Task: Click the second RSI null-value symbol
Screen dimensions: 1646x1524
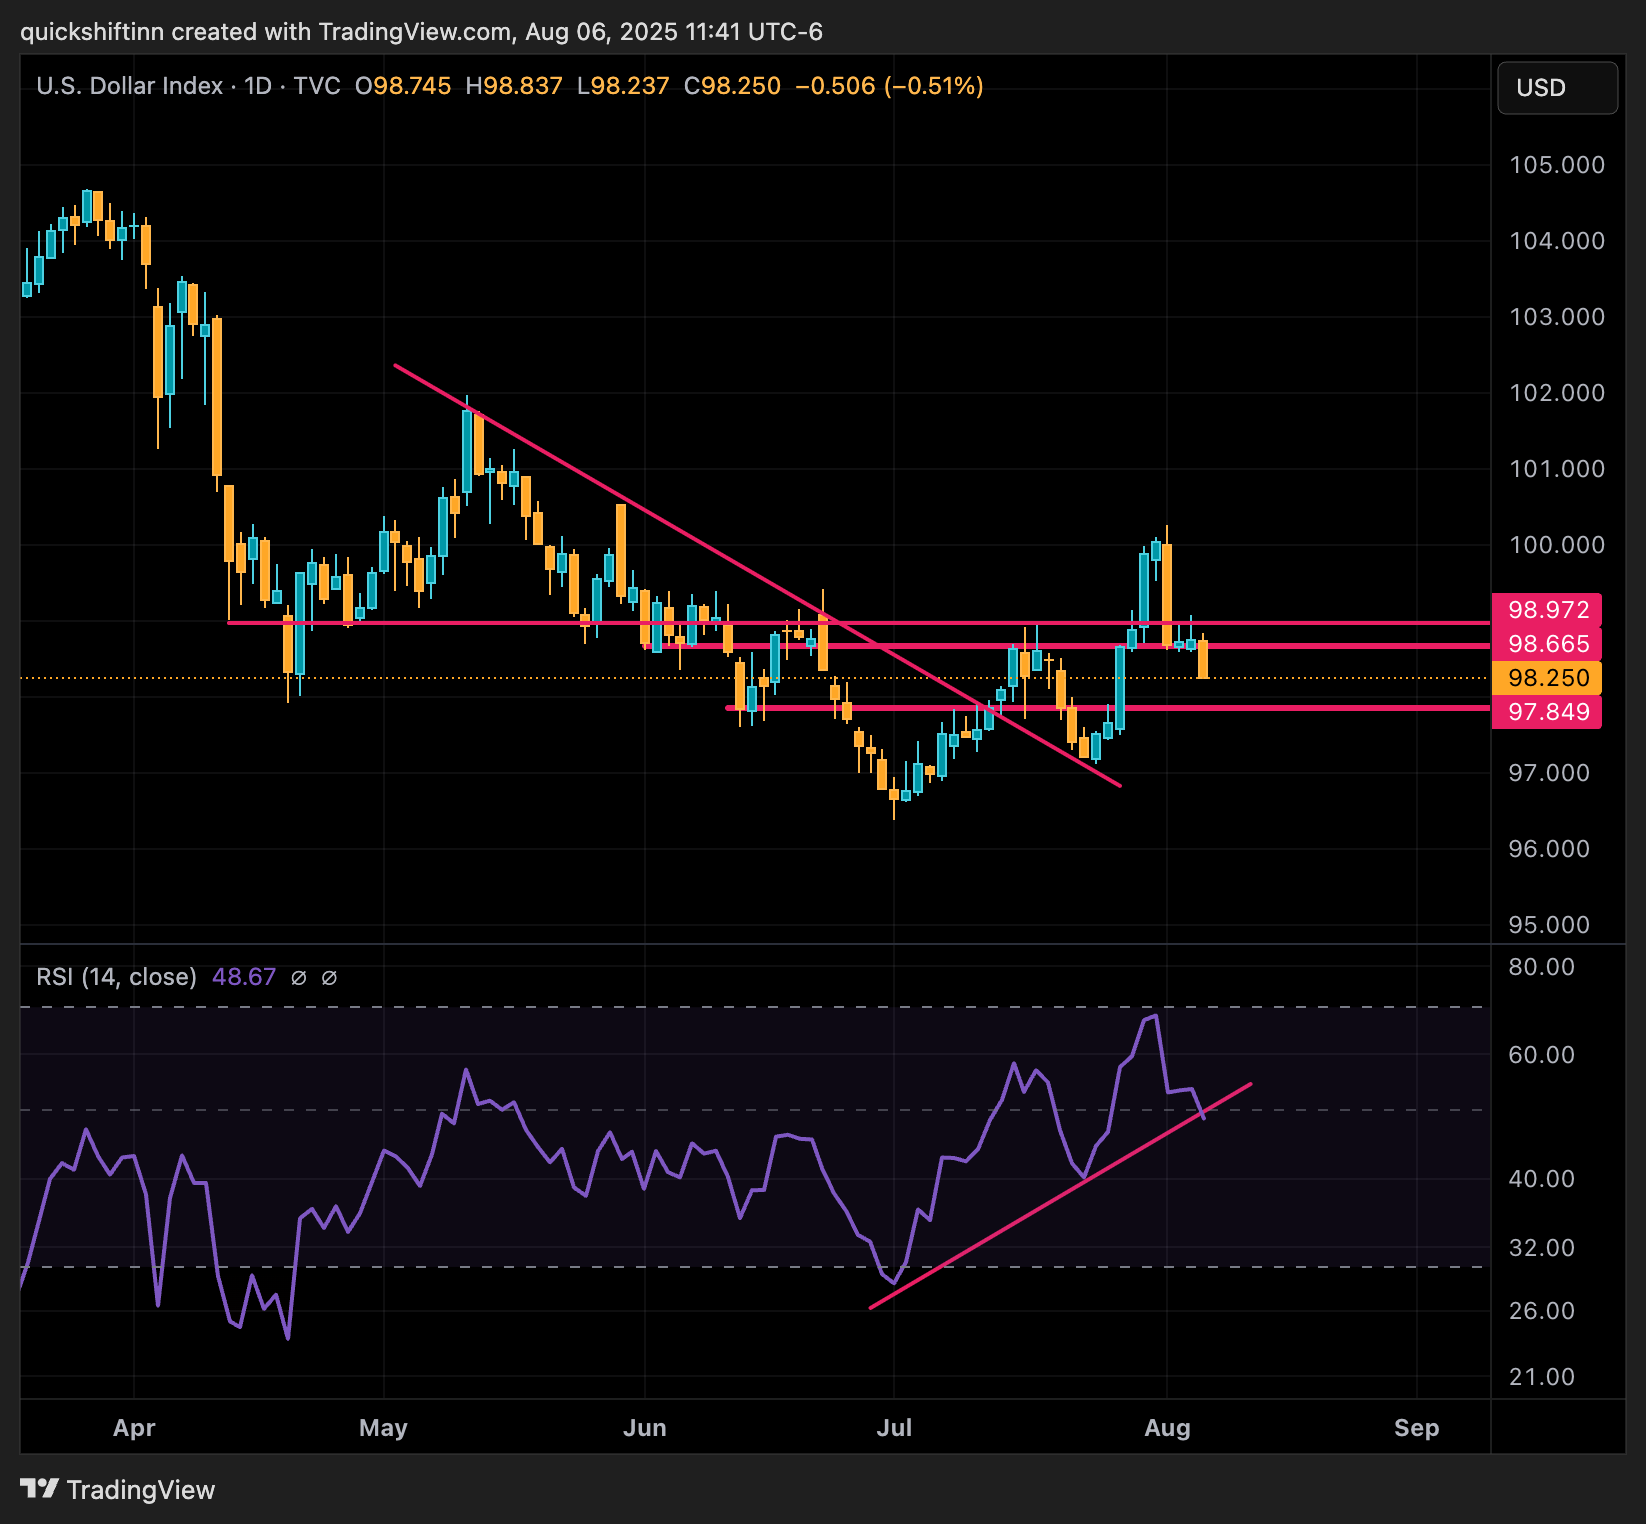Action: [x=329, y=978]
